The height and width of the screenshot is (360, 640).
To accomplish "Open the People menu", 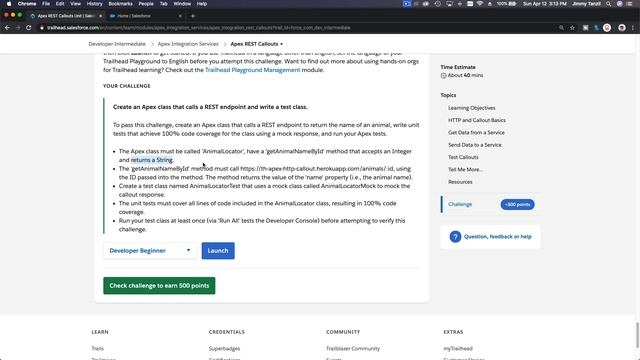I will (146, 4).
